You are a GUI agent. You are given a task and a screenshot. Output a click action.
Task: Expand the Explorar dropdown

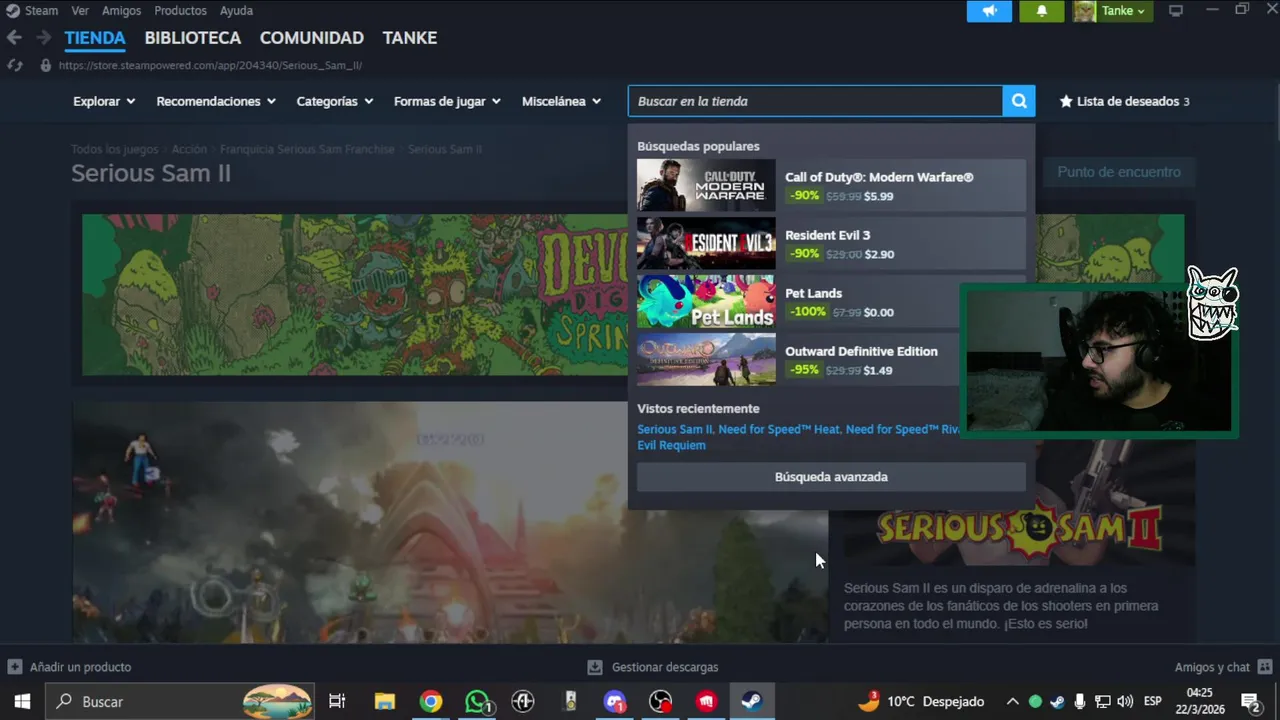[104, 101]
